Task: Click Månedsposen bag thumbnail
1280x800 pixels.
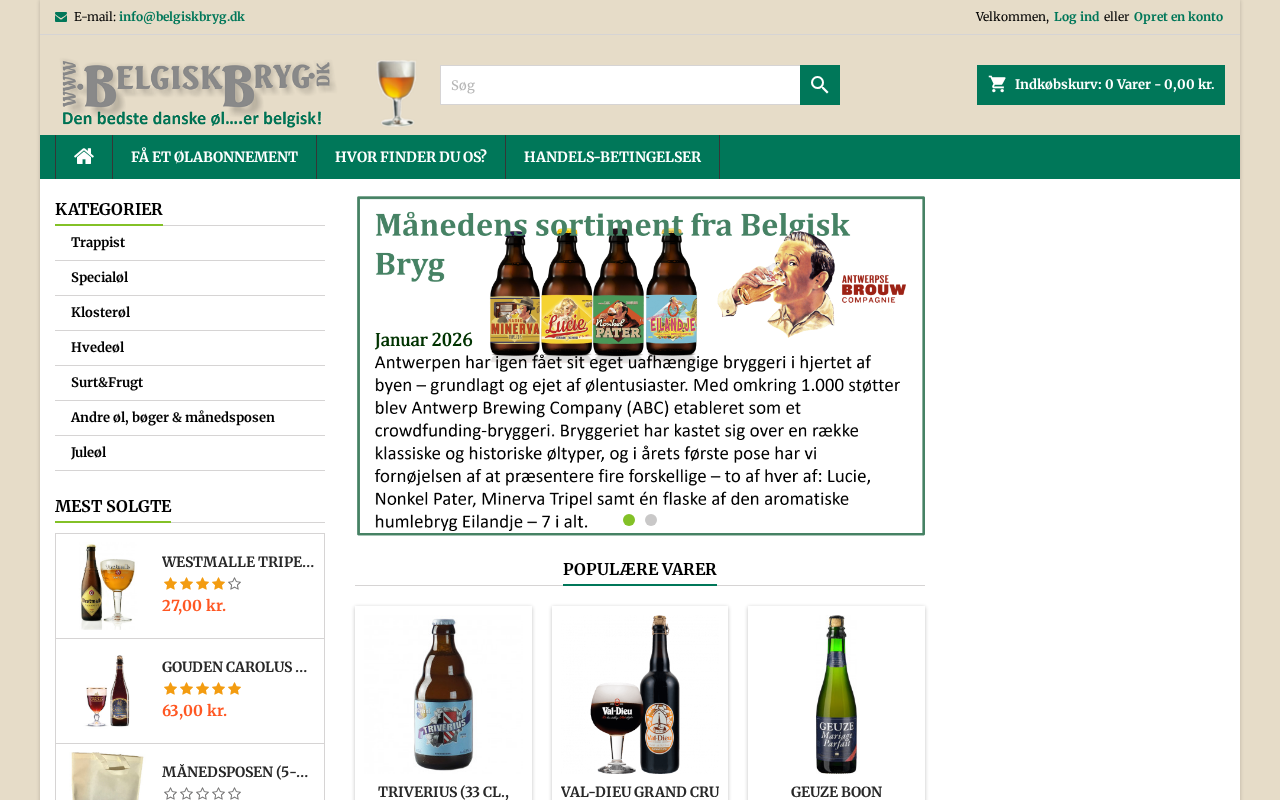Action: [107, 776]
